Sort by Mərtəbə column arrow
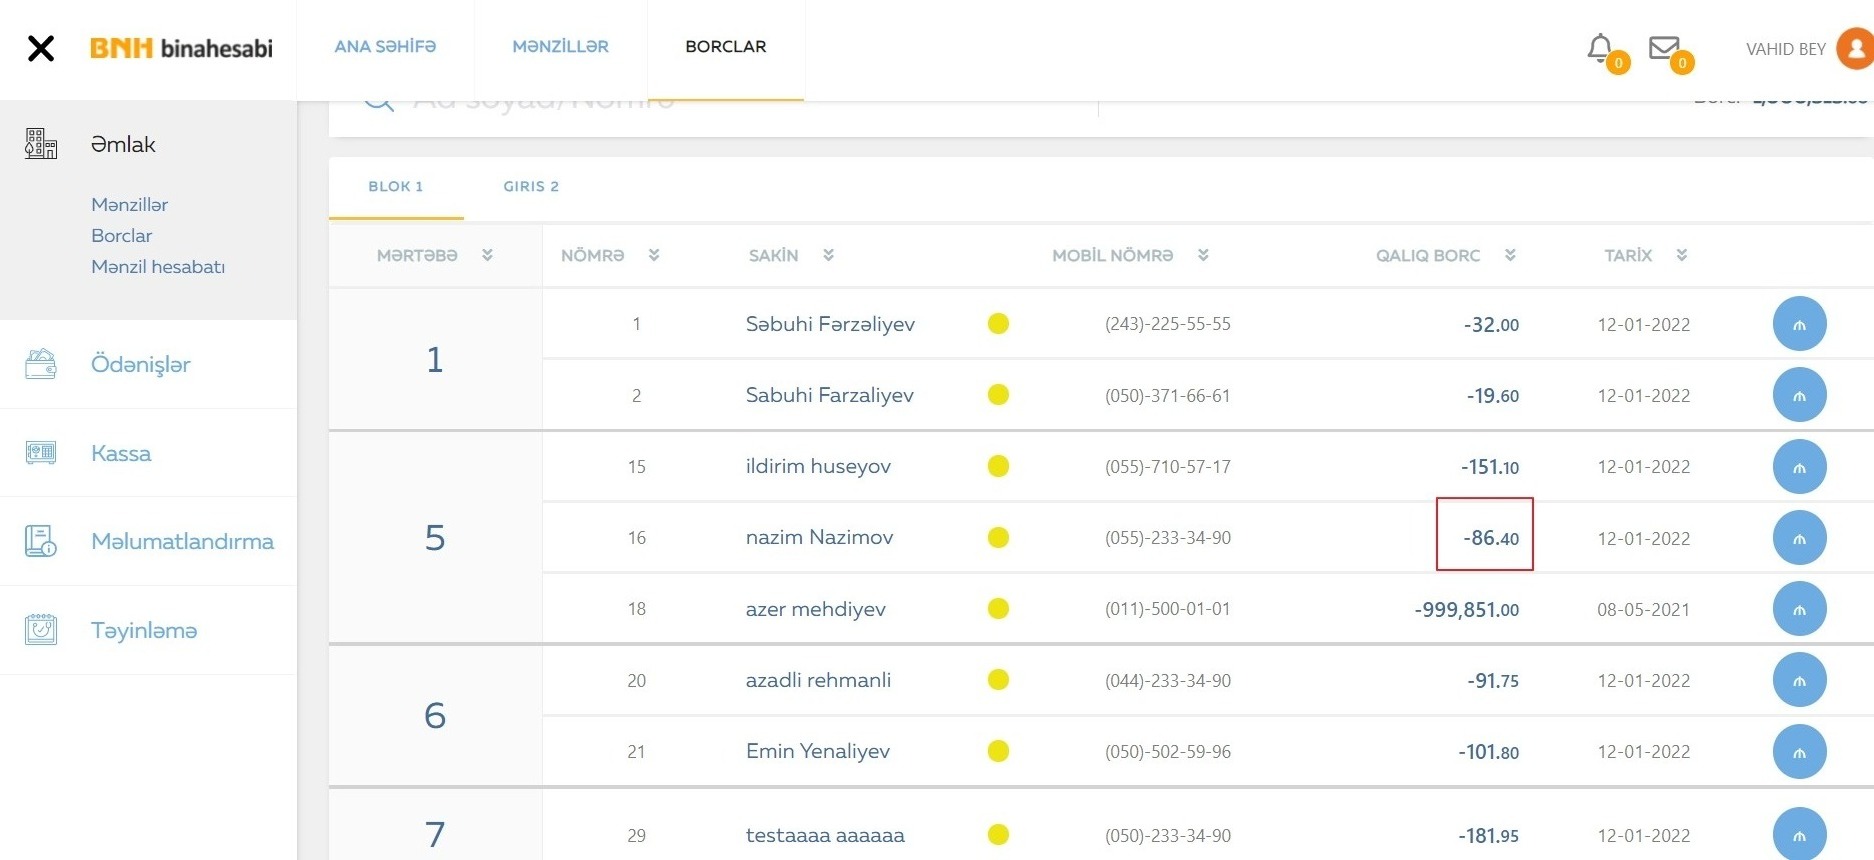 pyautogui.click(x=487, y=255)
